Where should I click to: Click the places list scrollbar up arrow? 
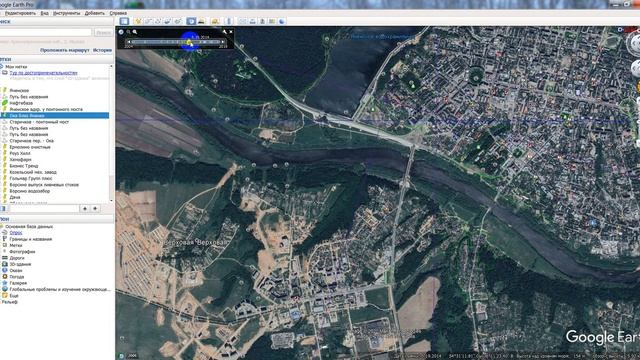pos(111,66)
